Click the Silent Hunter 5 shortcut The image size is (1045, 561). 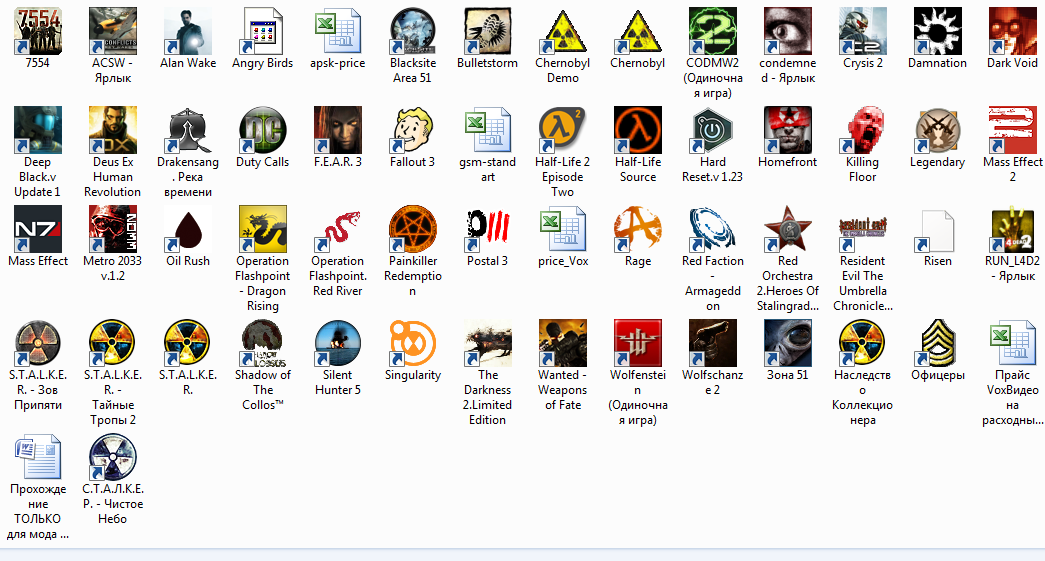pos(338,343)
